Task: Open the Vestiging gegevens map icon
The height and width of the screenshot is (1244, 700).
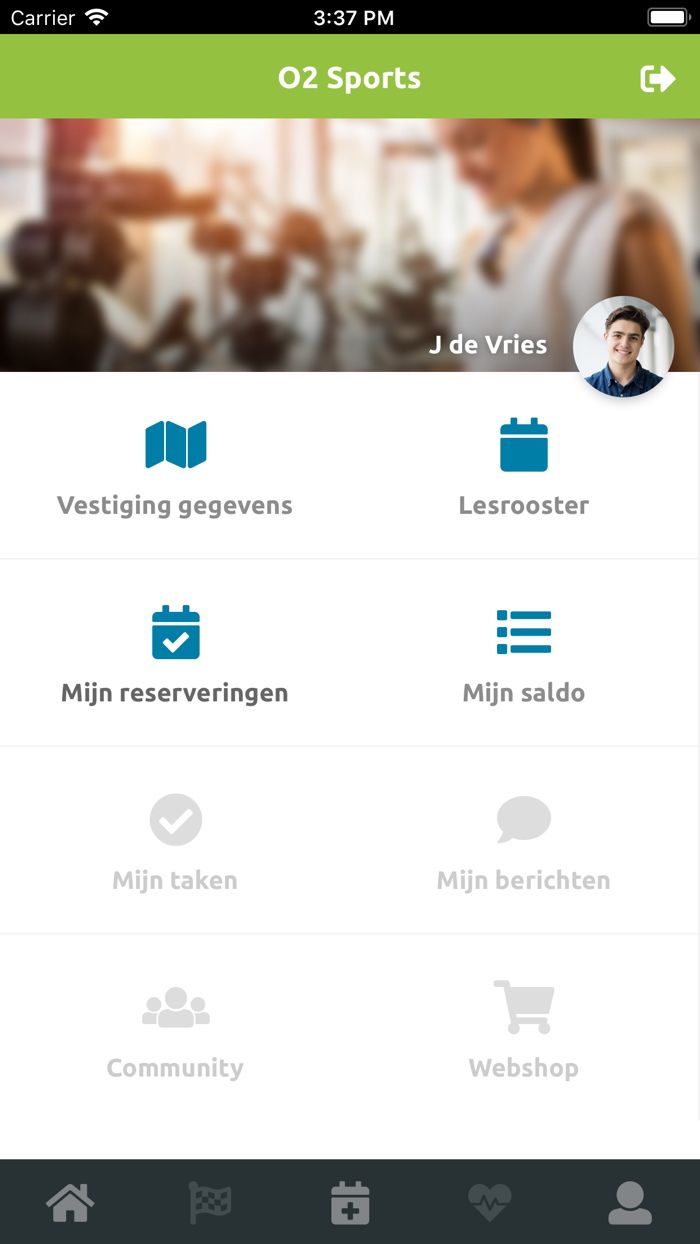Action: (175, 445)
